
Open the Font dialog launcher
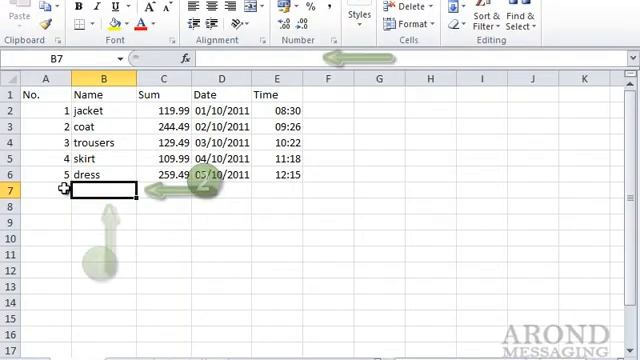172,40
